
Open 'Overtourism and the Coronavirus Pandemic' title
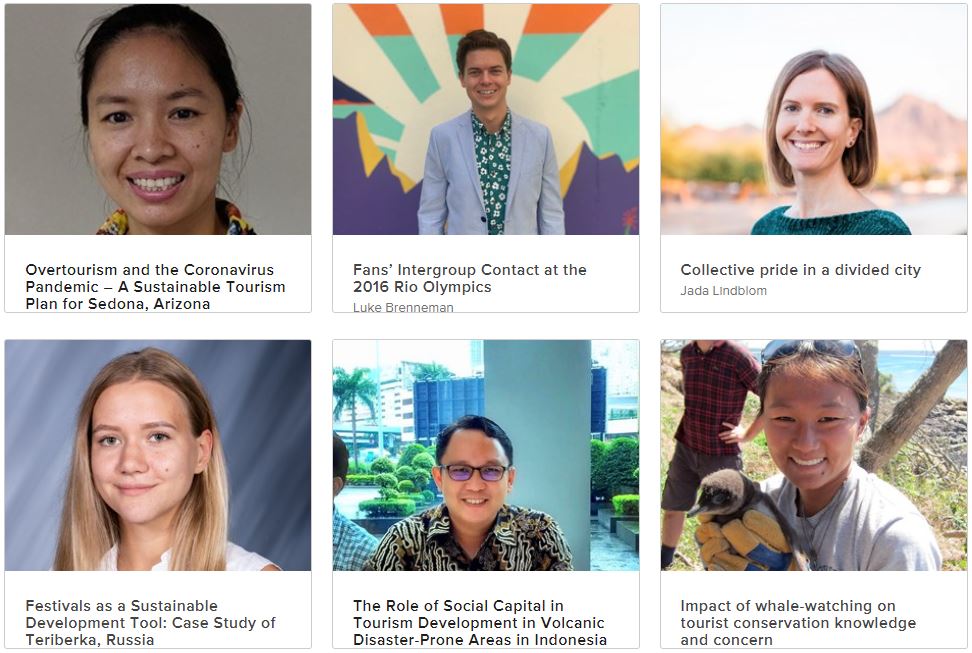156,287
